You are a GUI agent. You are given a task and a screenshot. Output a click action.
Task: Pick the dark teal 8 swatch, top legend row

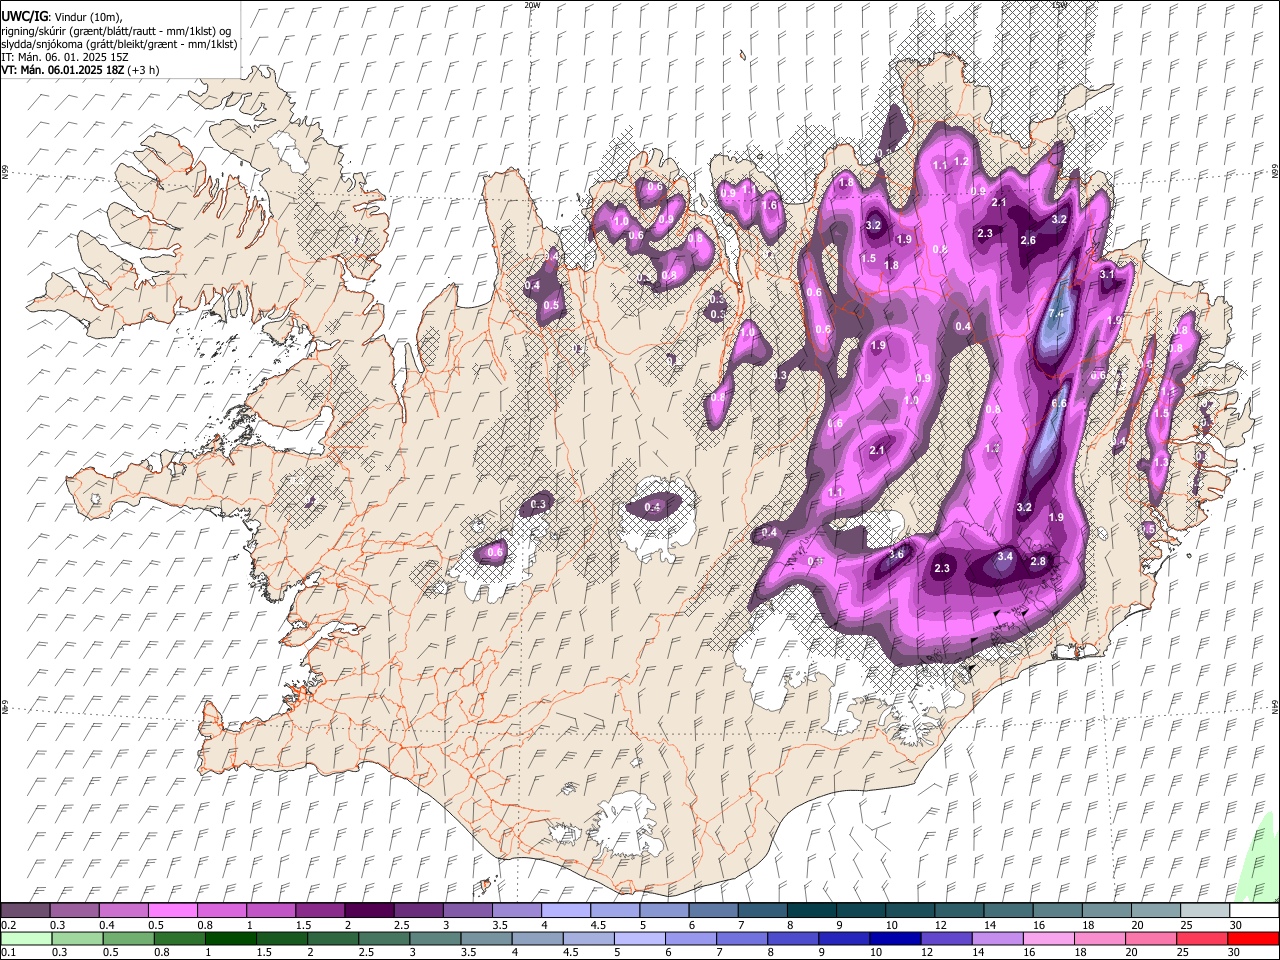[x=811, y=910]
